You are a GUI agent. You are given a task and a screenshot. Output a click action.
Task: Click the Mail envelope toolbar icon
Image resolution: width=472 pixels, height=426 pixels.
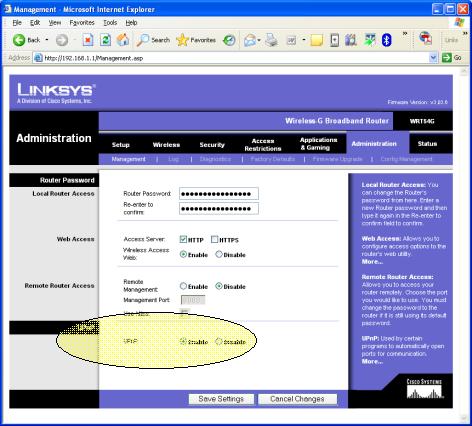point(250,40)
